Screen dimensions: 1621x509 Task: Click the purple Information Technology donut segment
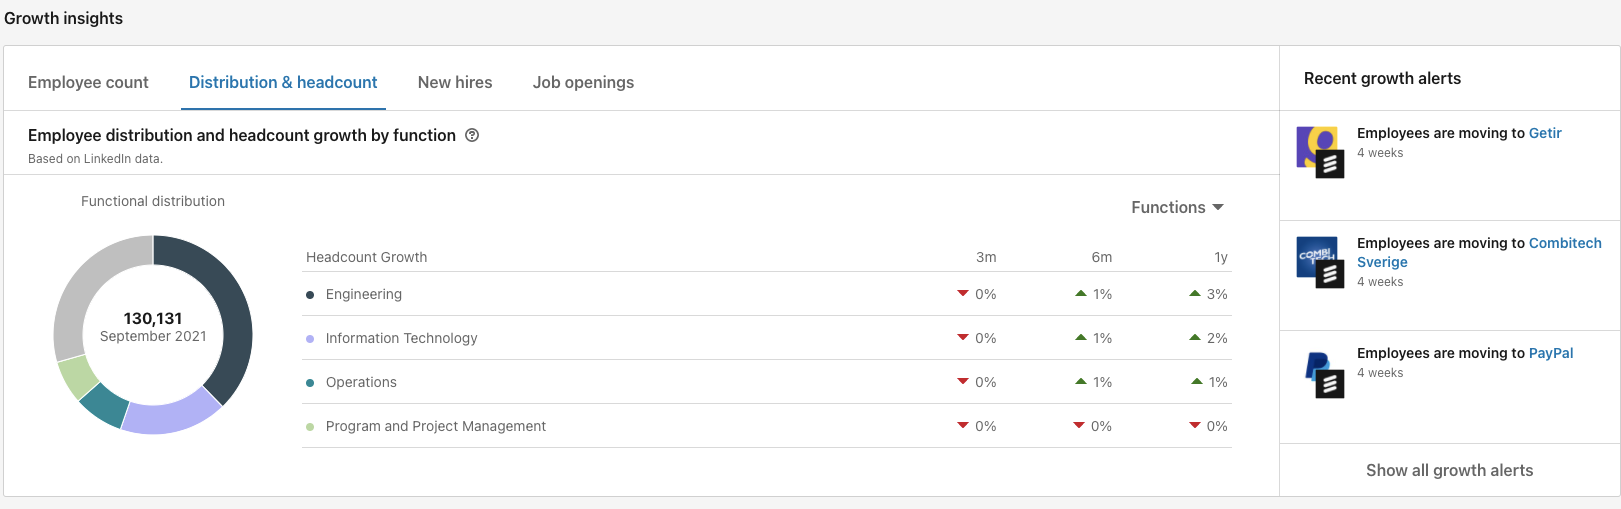click(170, 417)
